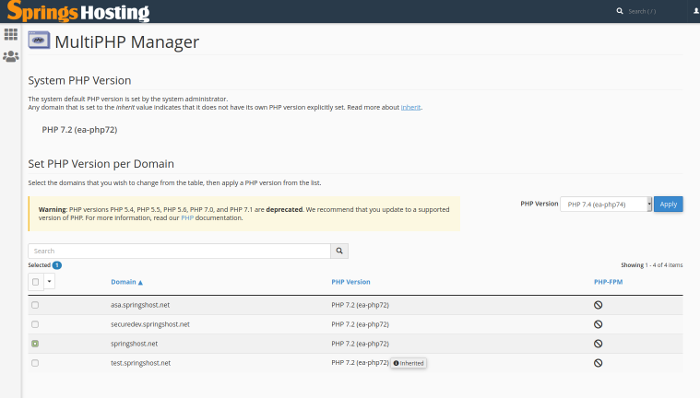Open the PHP Version dropdown
This screenshot has height=398, width=700.
606,204
